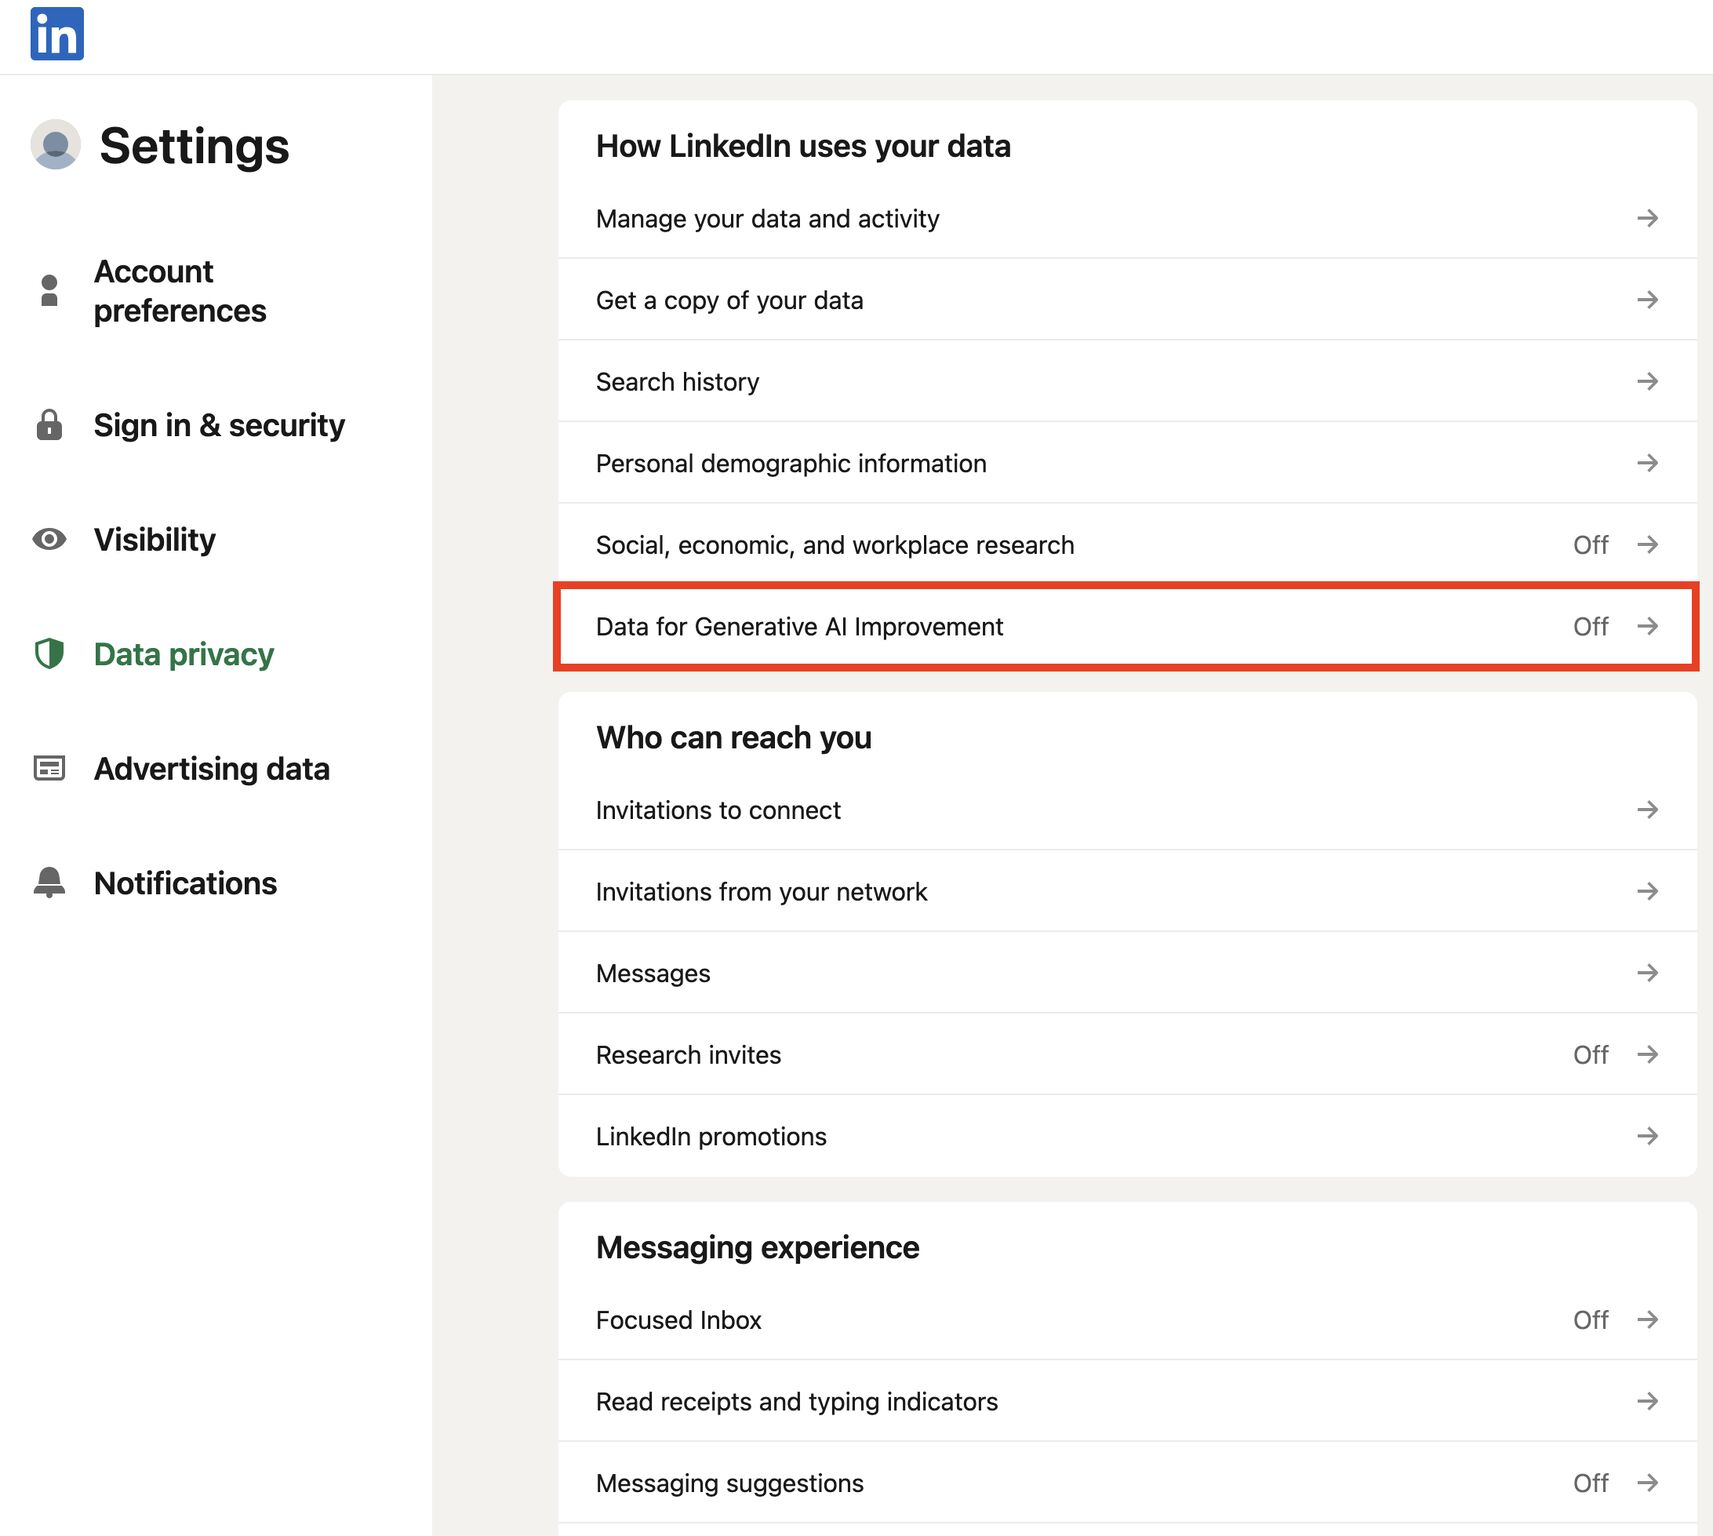Click the eye icon next to Visibility
This screenshot has height=1536, width=1713.
click(x=49, y=540)
